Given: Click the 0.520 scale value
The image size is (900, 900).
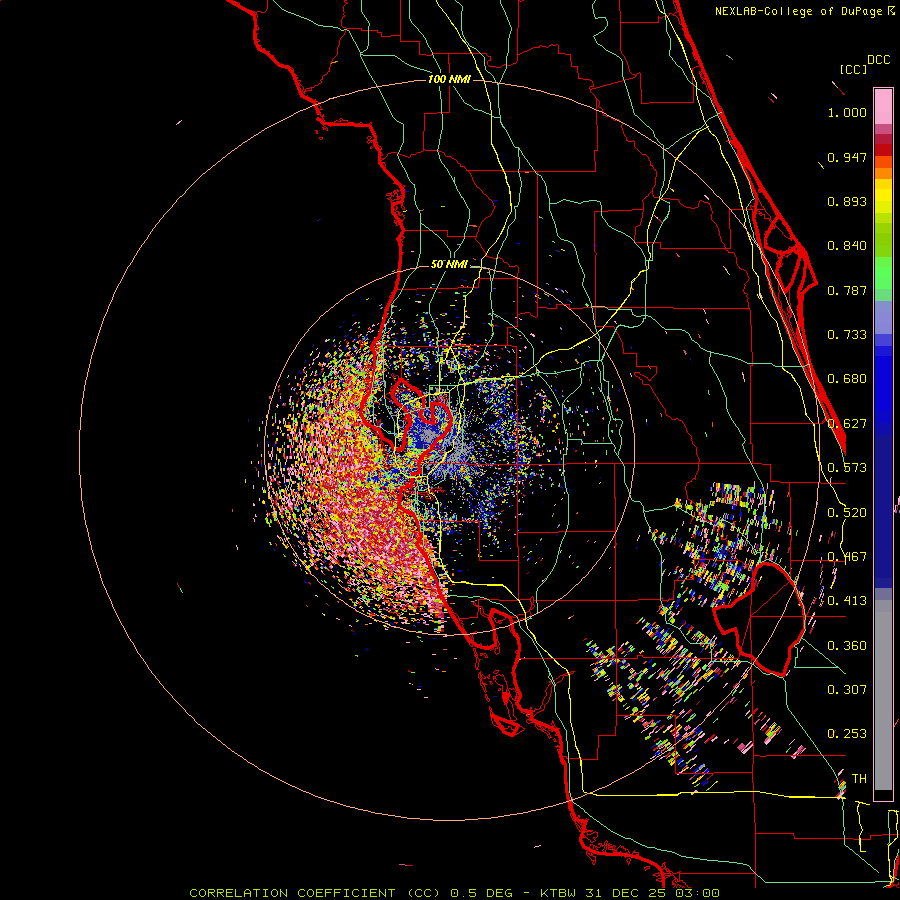Looking at the screenshot, I should pyautogui.click(x=847, y=513).
